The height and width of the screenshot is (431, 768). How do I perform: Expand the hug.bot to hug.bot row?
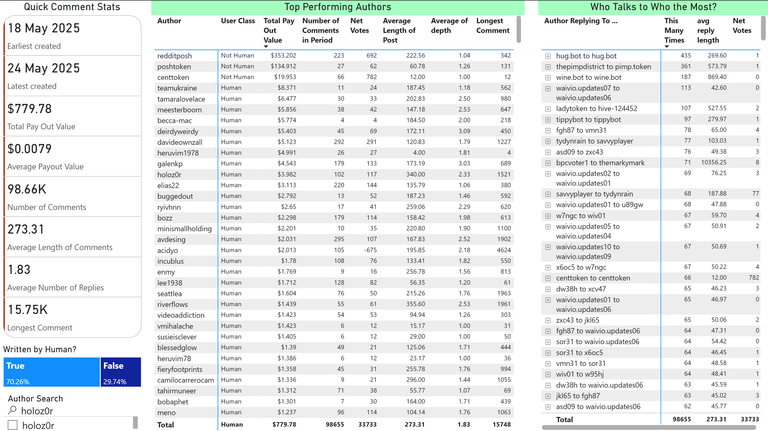click(548, 56)
